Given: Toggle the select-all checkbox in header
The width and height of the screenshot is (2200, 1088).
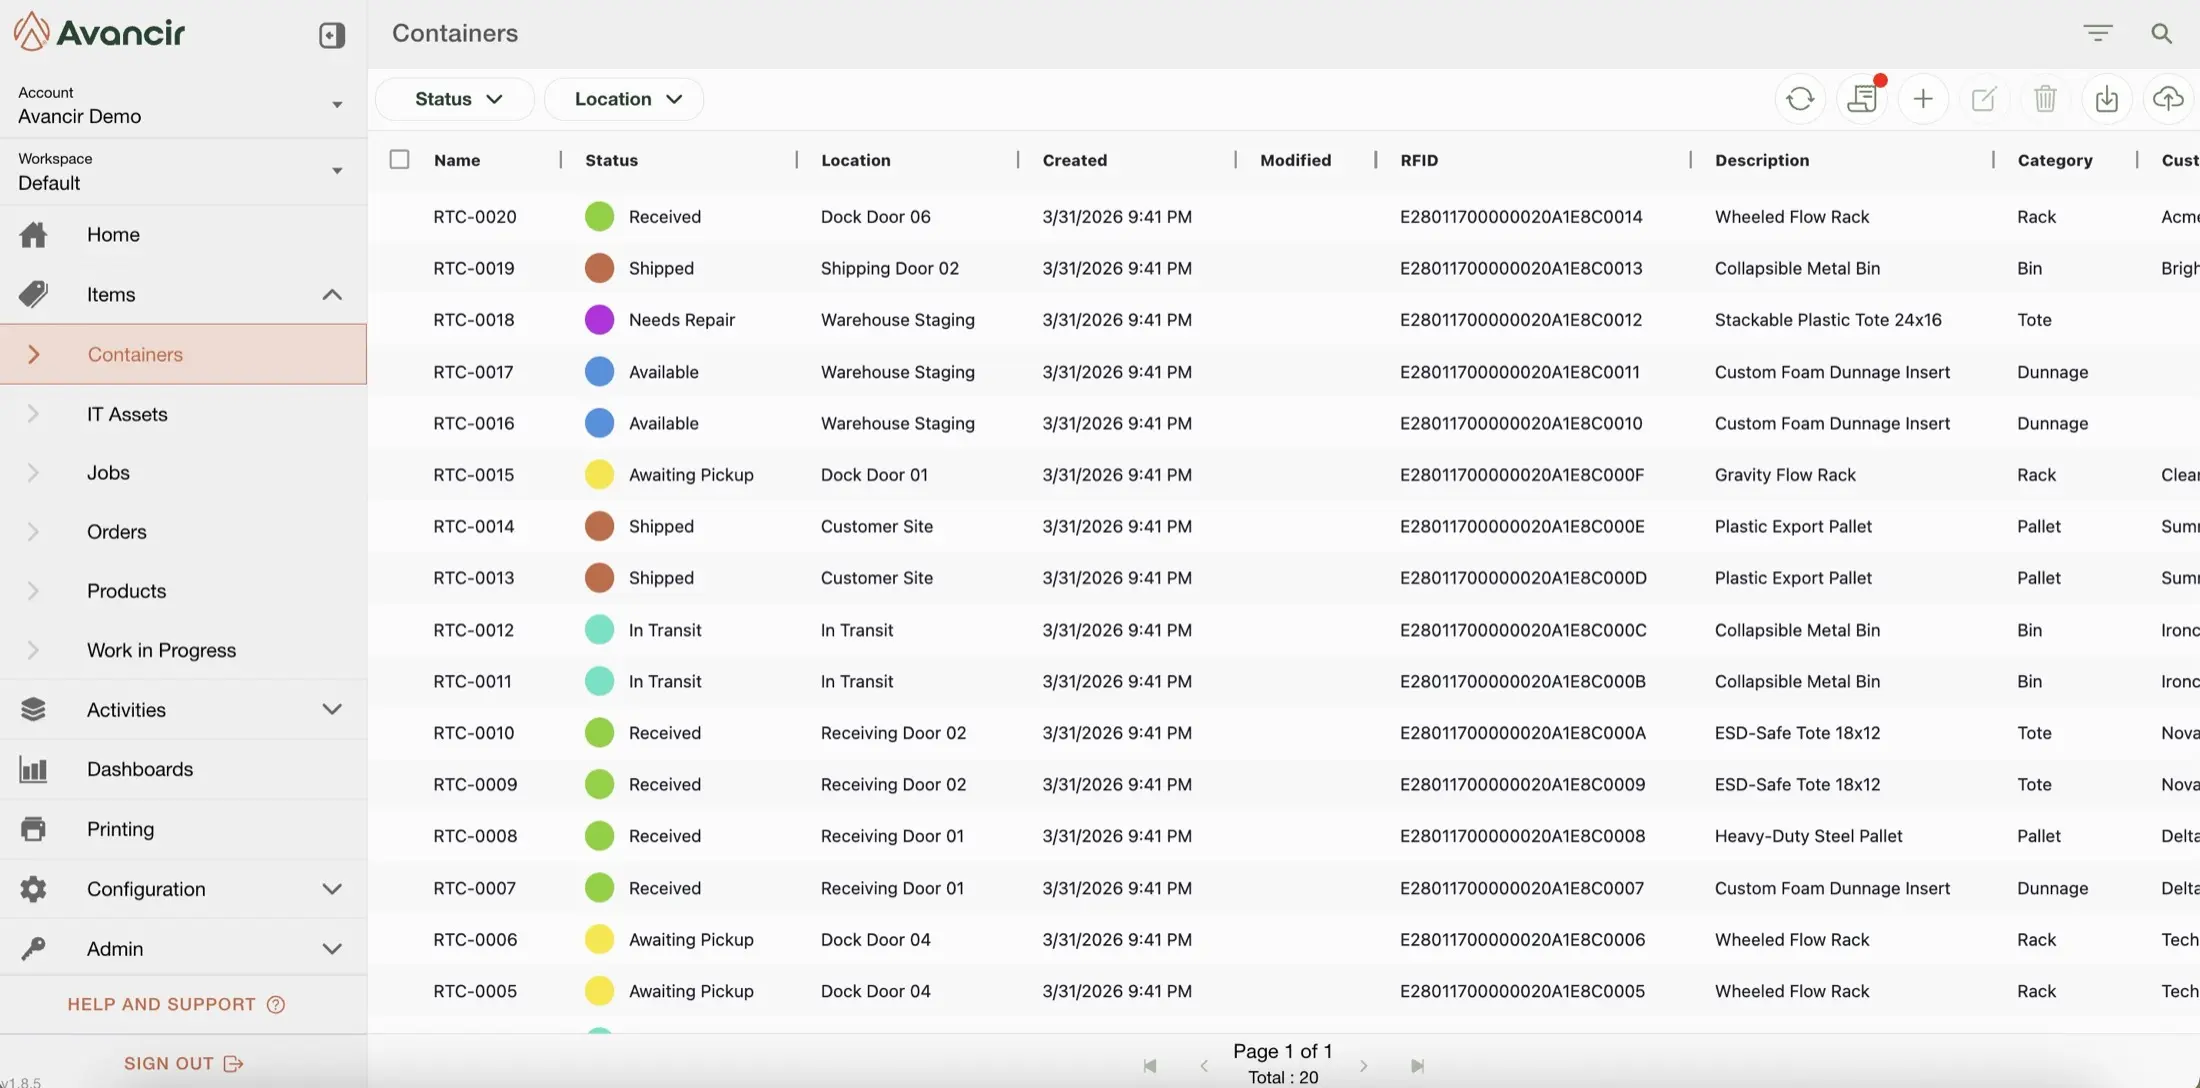Looking at the screenshot, I should click(399, 160).
